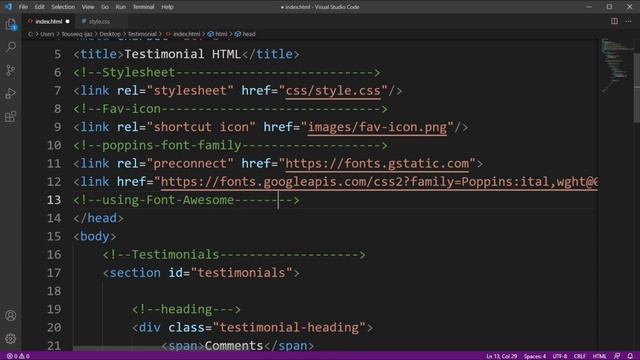
Task: Click the UTF-8 encoding selector
Action: [560, 356]
